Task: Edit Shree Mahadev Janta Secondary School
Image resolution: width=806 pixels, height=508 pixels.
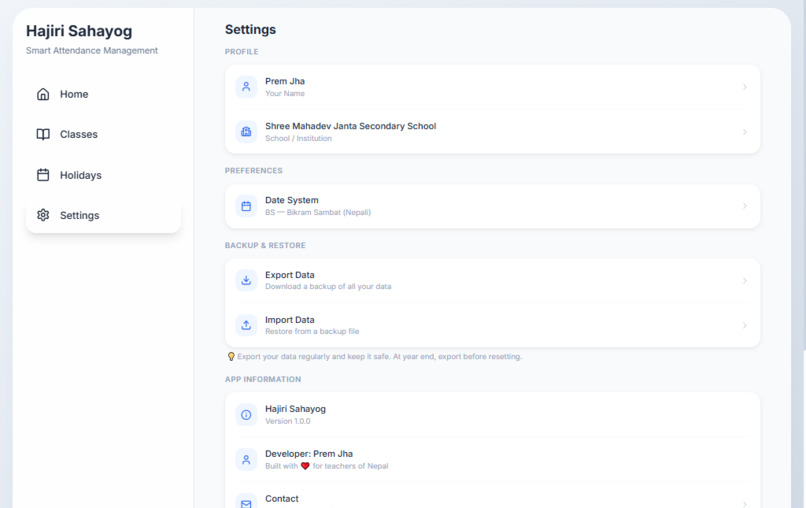Action: (x=492, y=132)
